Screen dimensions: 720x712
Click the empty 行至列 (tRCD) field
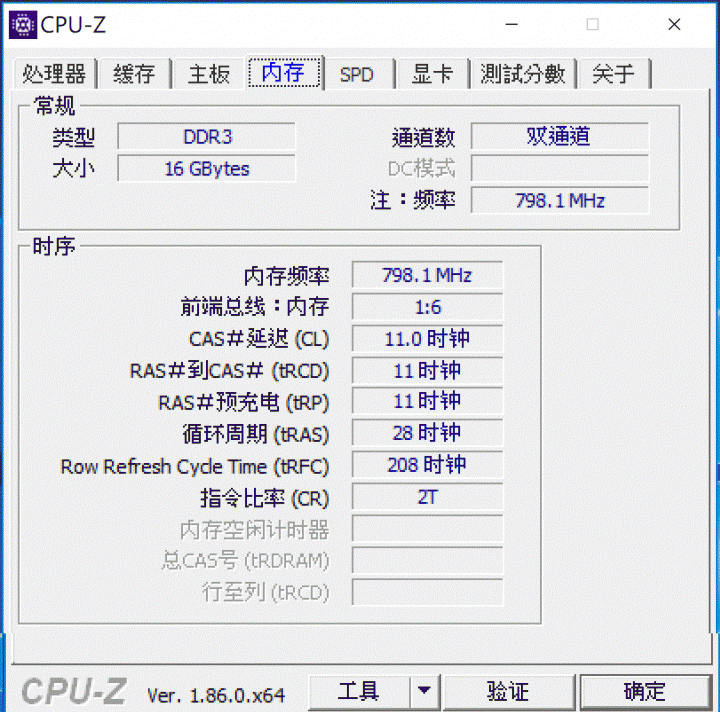coord(428,593)
